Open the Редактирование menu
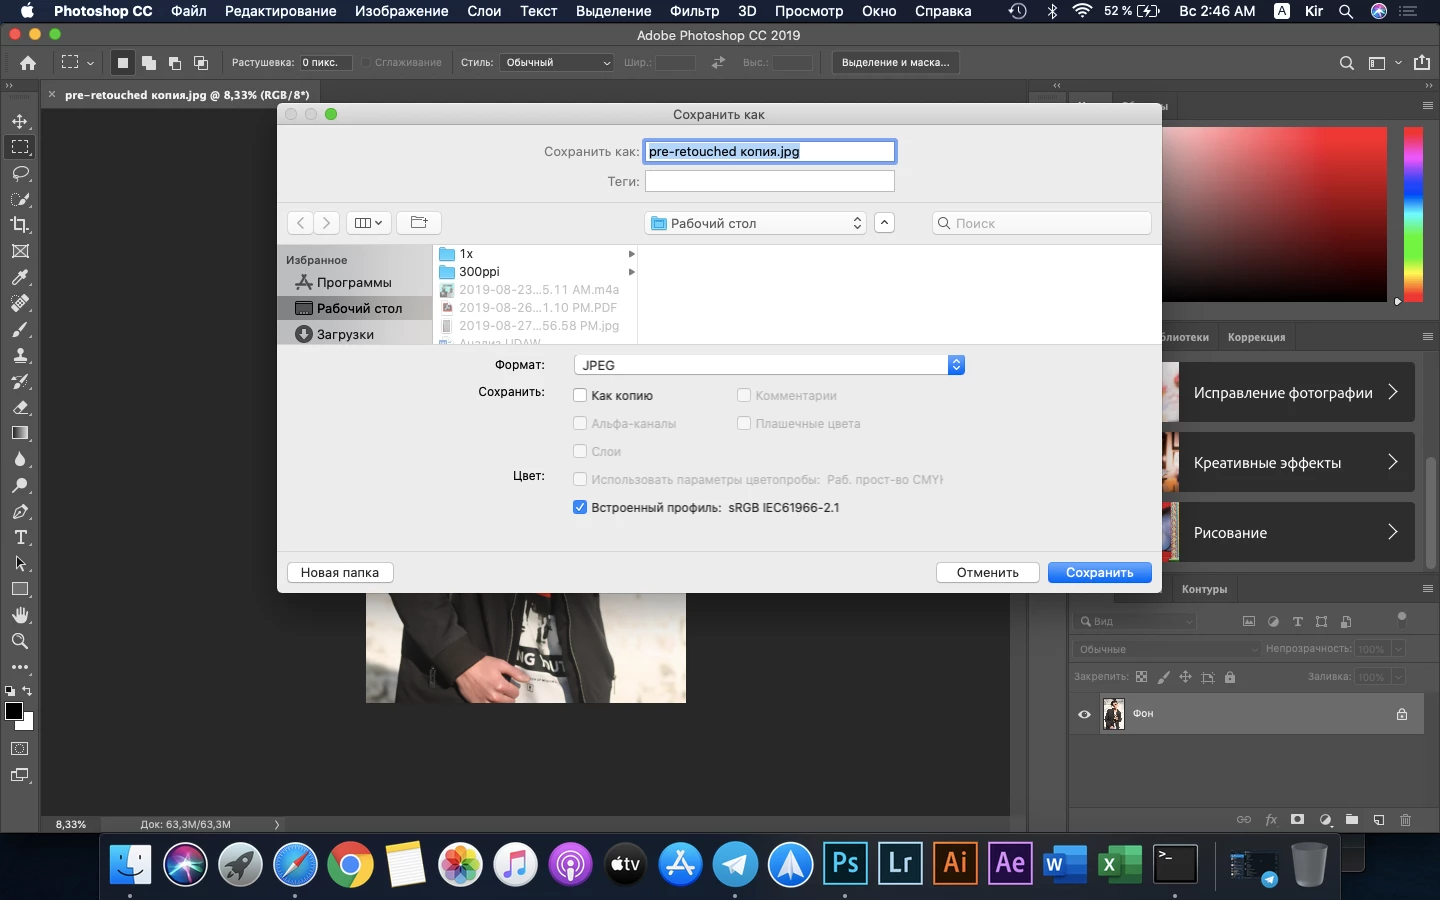1440x900 pixels. [x=280, y=11]
